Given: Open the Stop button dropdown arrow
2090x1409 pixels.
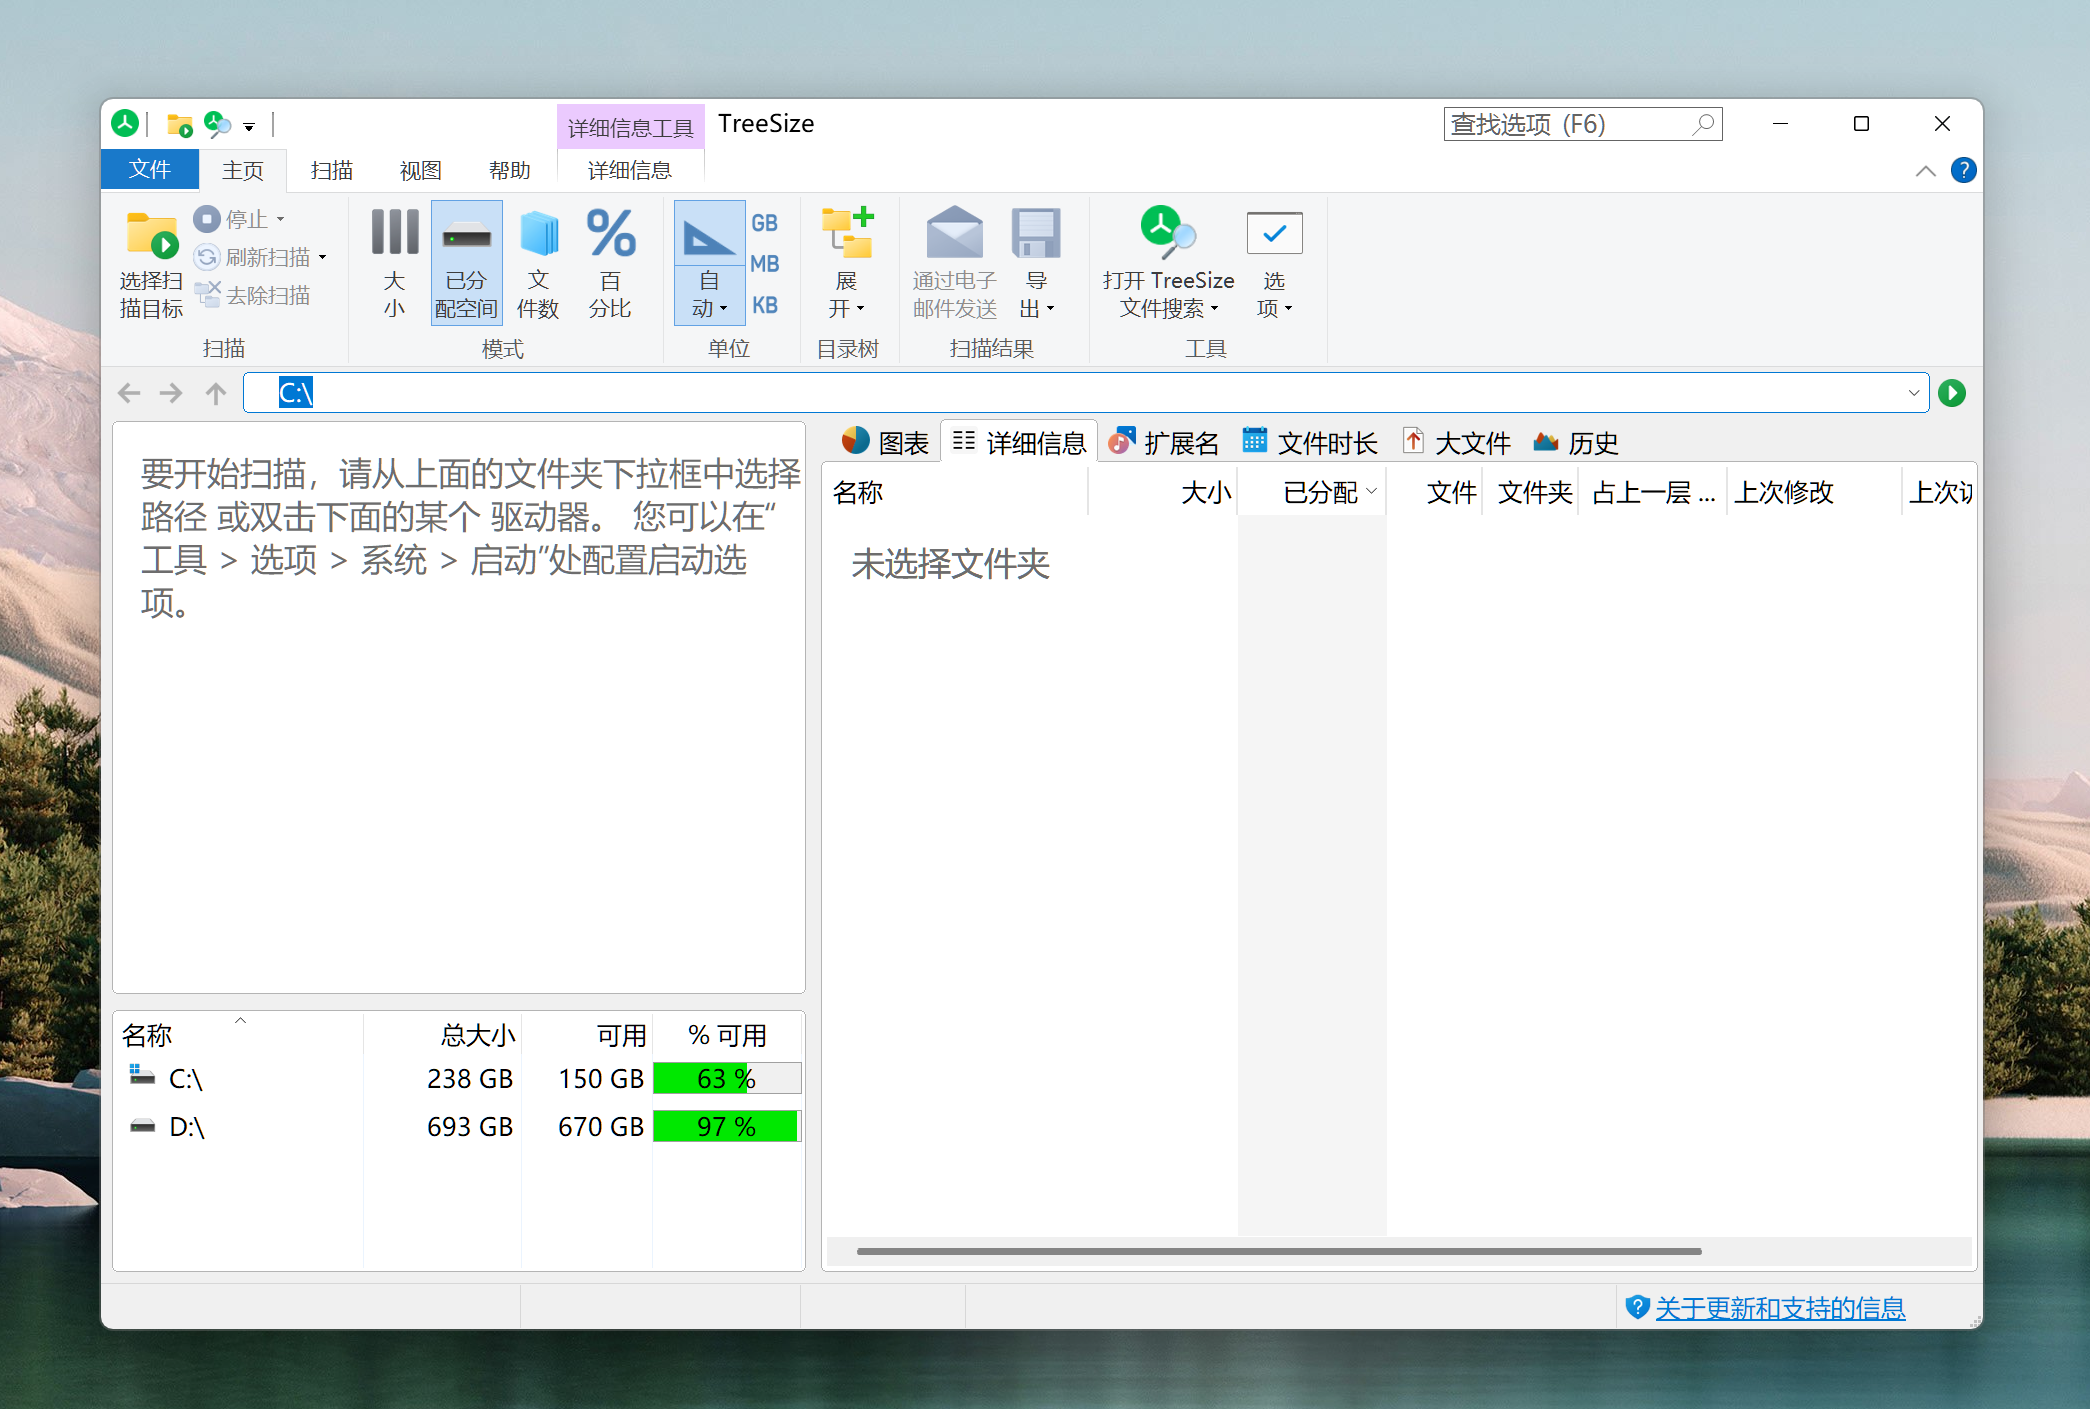Looking at the screenshot, I should 280,219.
